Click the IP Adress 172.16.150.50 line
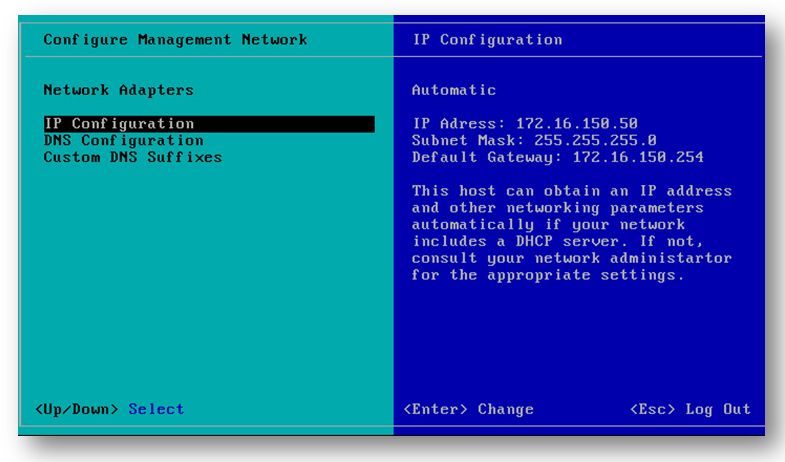 click(525, 124)
